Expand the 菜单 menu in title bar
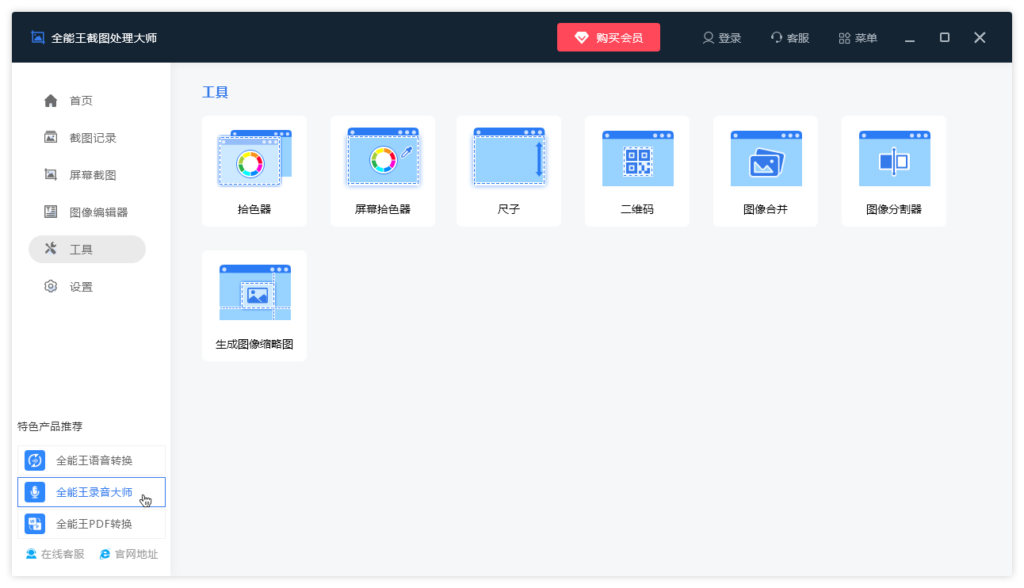Screen dimensions: 1024x588 (858, 38)
